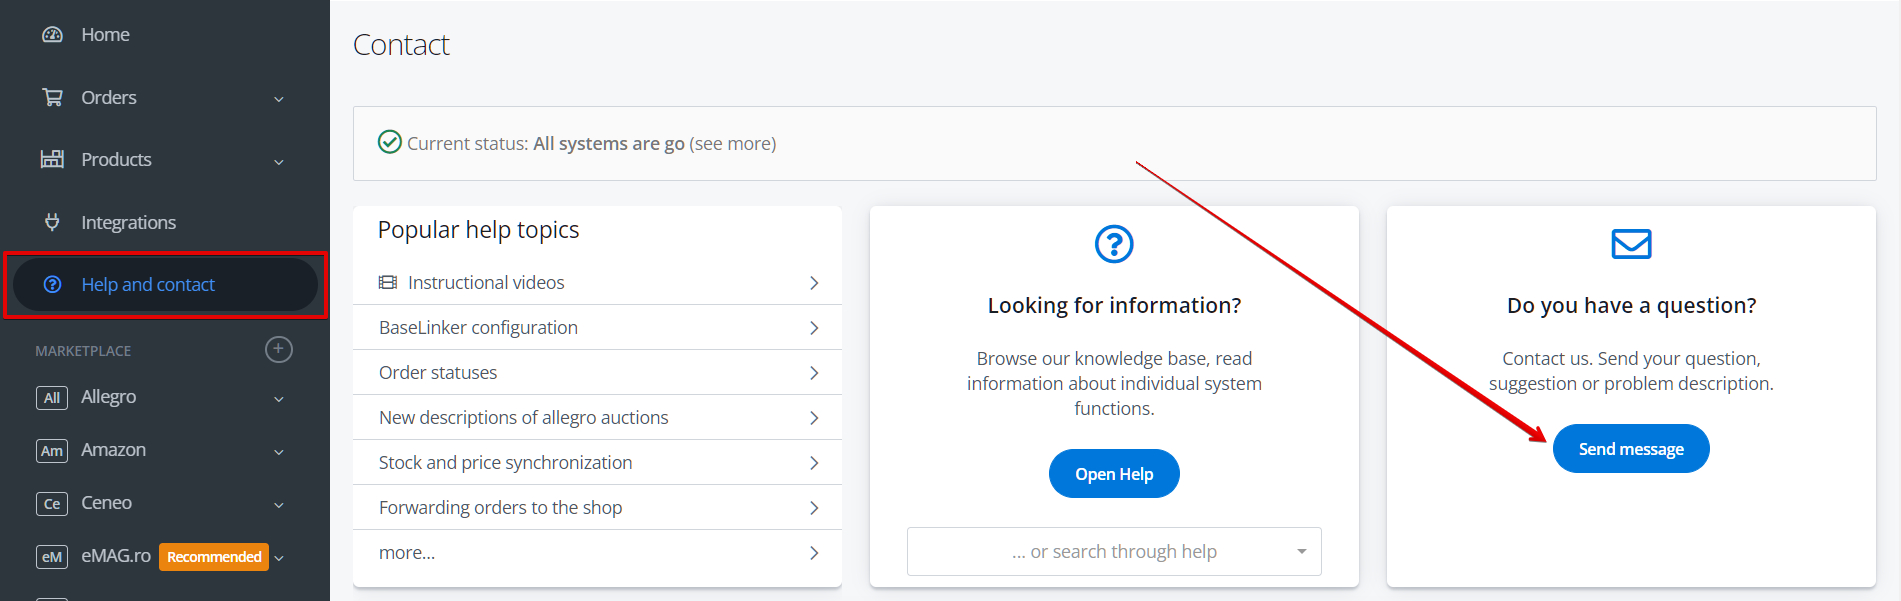
Task: Click the blue question mark circle icon
Action: pos(1114,244)
